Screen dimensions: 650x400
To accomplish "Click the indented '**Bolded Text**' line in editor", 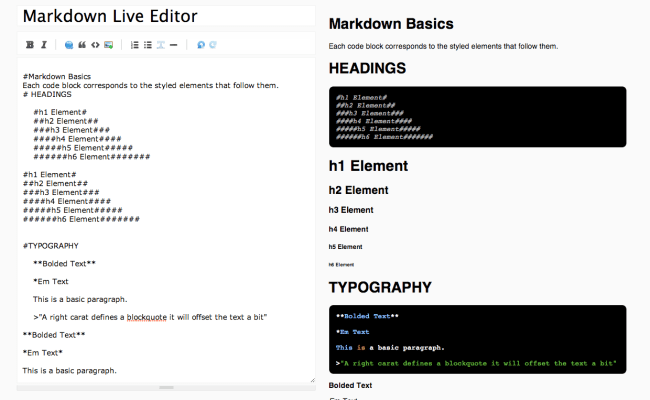I will pos(64,264).
